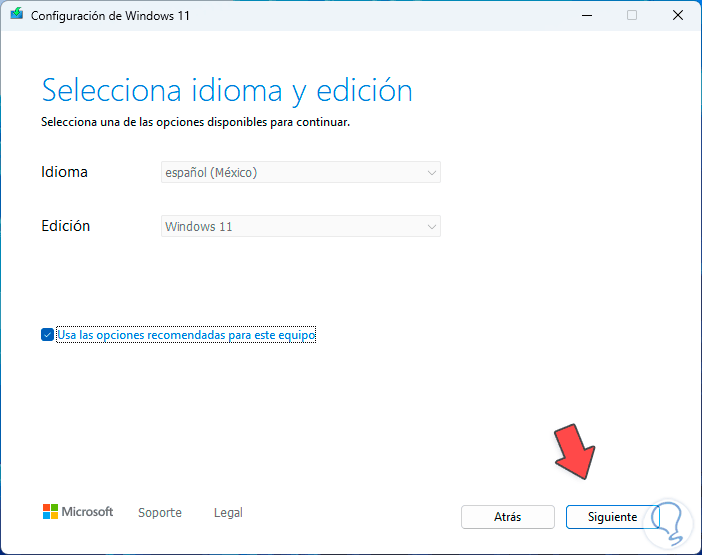Click the Windows 11 Setup title bar icon
This screenshot has height=555, width=702.
tap(17, 14)
